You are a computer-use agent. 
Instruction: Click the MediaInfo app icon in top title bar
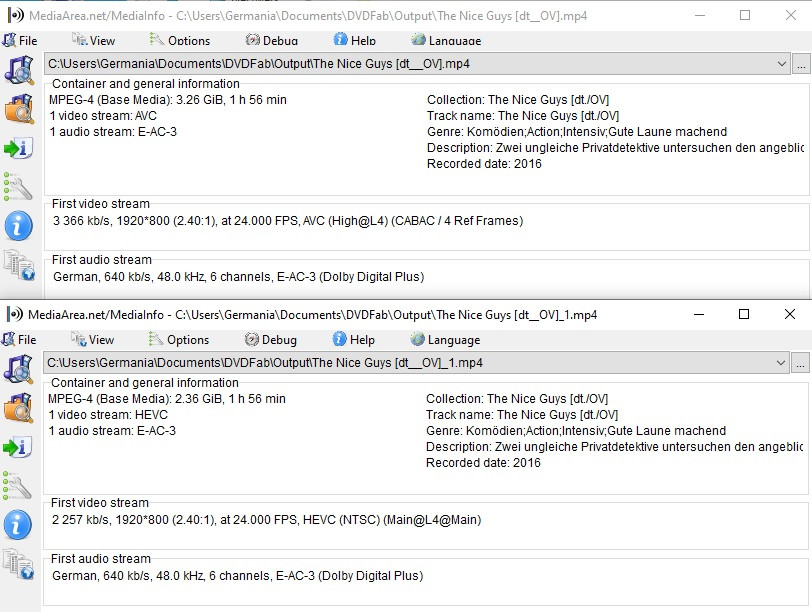16,16
